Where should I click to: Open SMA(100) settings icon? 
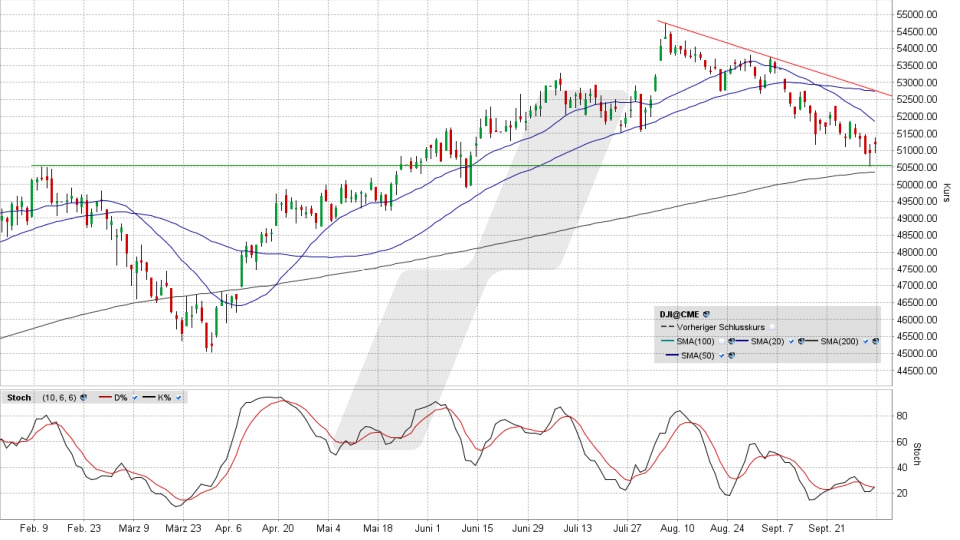point(731,341)
